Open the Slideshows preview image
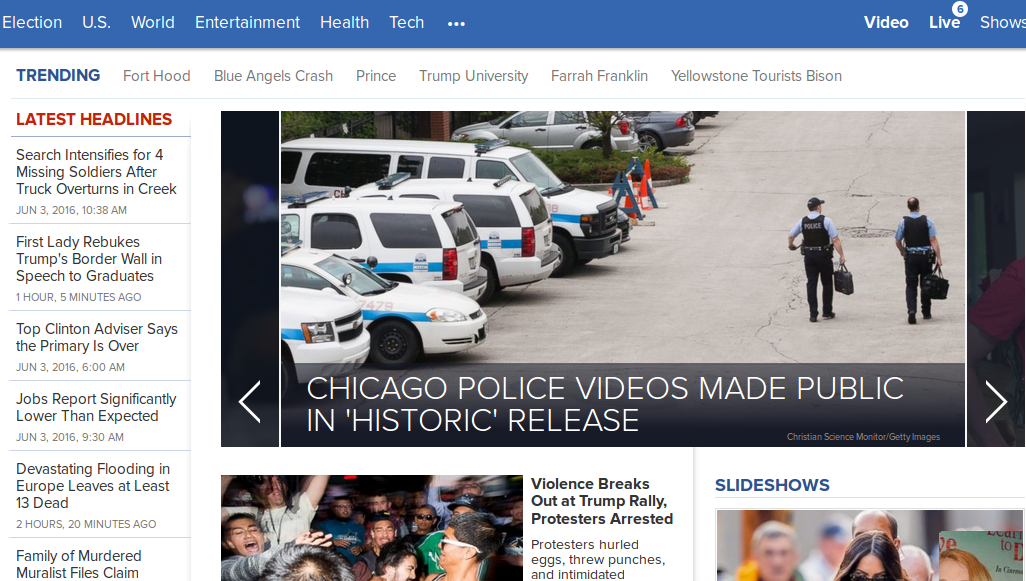 click(868, 545)
